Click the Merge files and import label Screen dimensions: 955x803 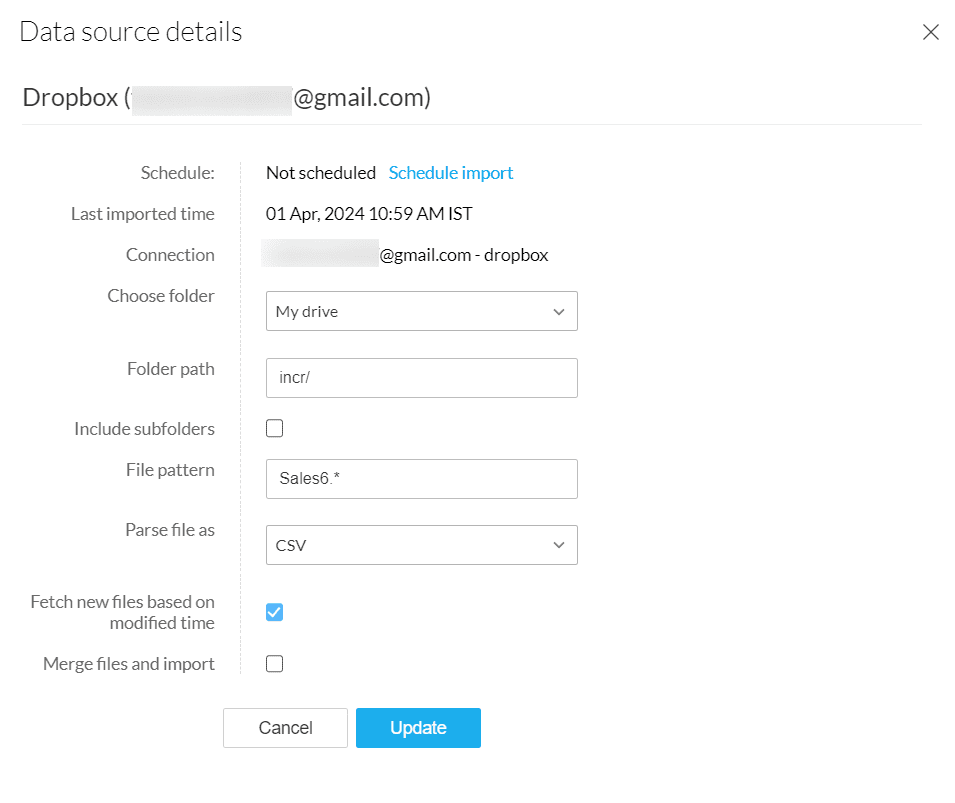coord(129,664)
